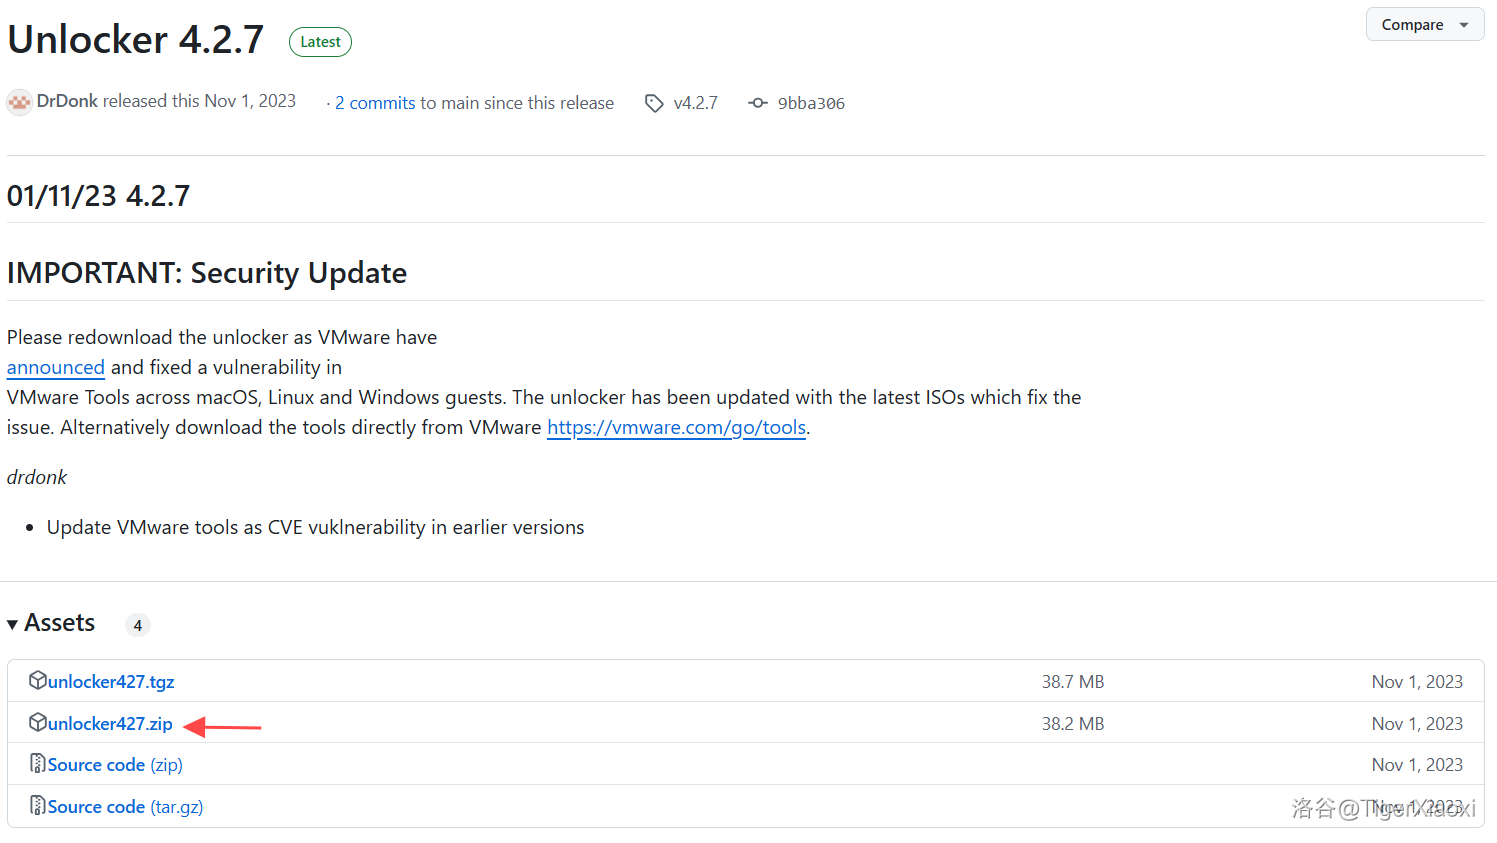The width and height of the screenshot is (1497, 843).
Task: Visit the vmware.com/go/tools link
Action: pyautogui.click(x=676, y=428)
